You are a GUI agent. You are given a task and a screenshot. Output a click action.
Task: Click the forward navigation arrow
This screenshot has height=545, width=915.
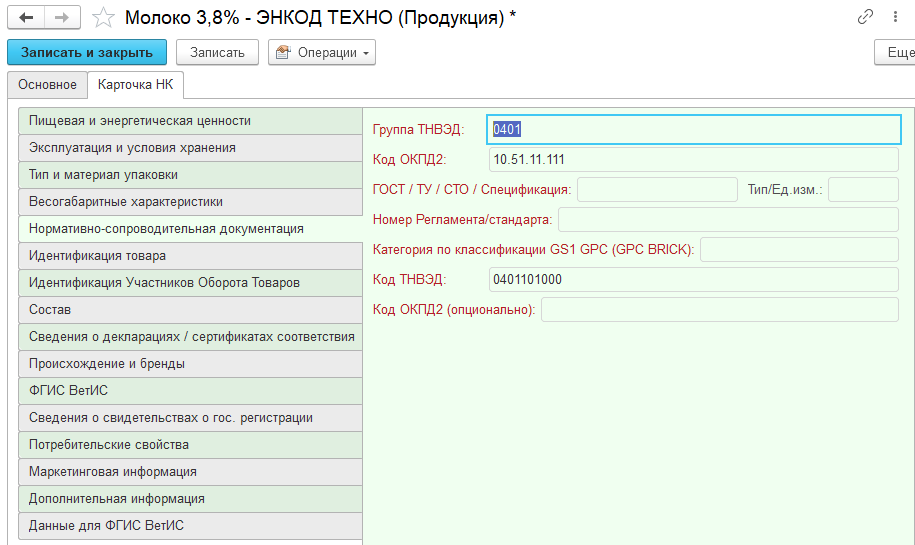[62, 17]
